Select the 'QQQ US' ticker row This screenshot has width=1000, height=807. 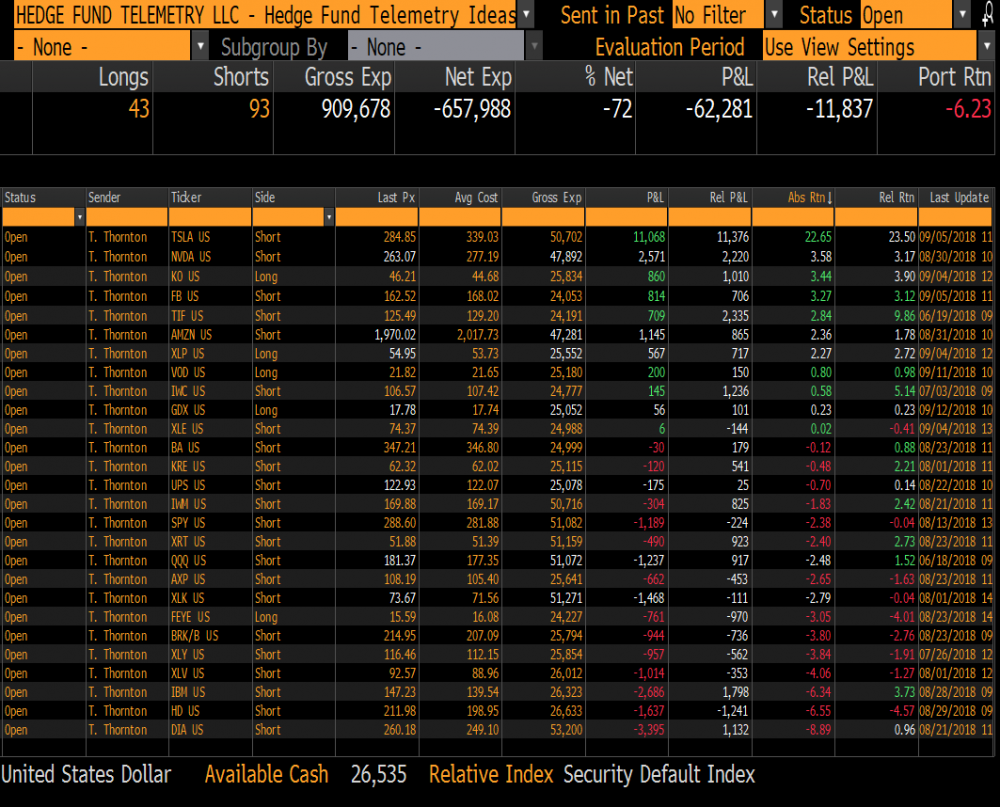(x=497, y=560)
